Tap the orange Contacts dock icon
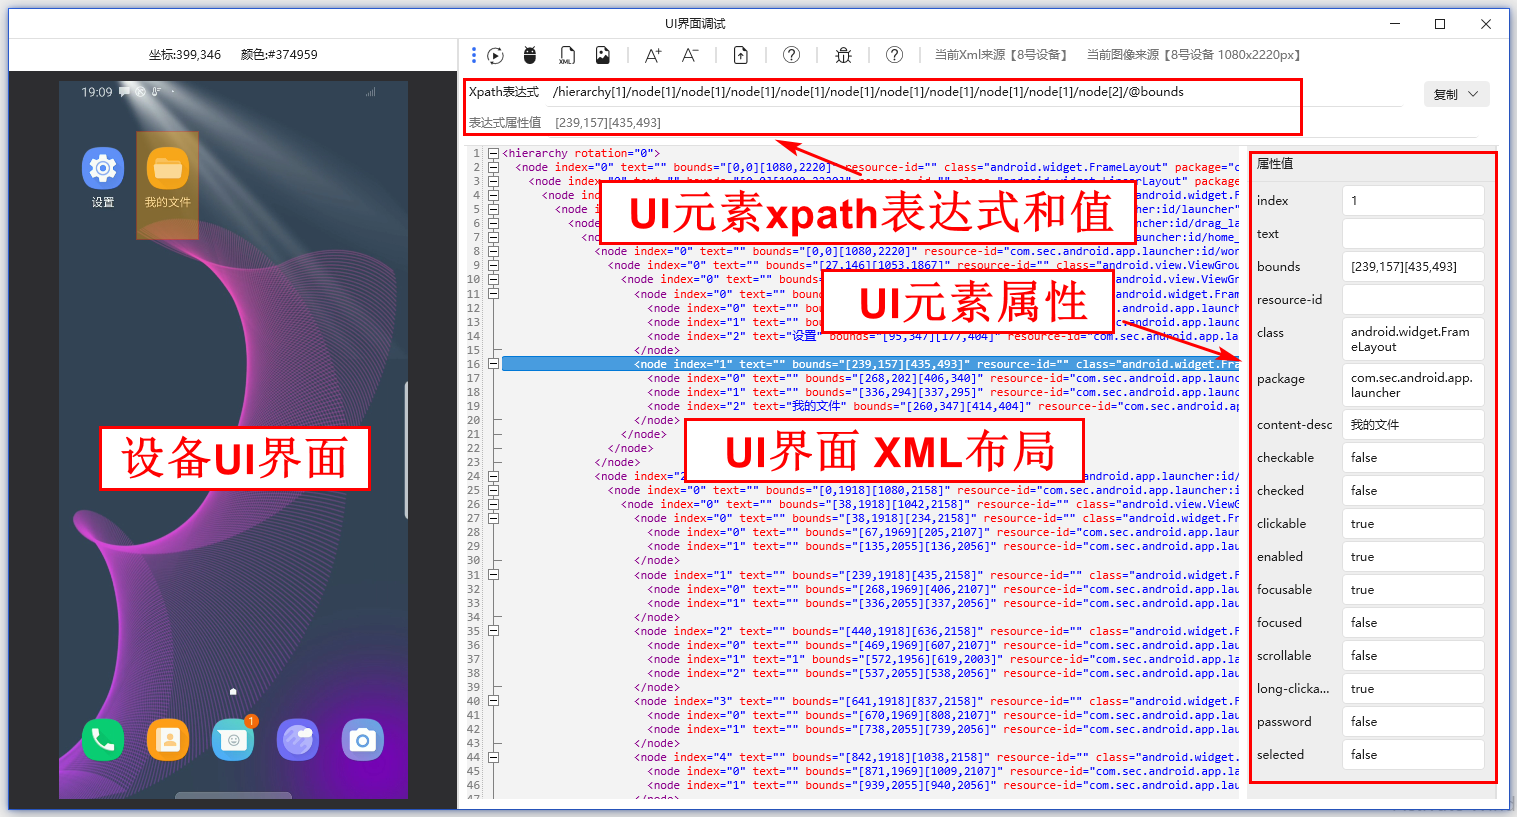 168,740
